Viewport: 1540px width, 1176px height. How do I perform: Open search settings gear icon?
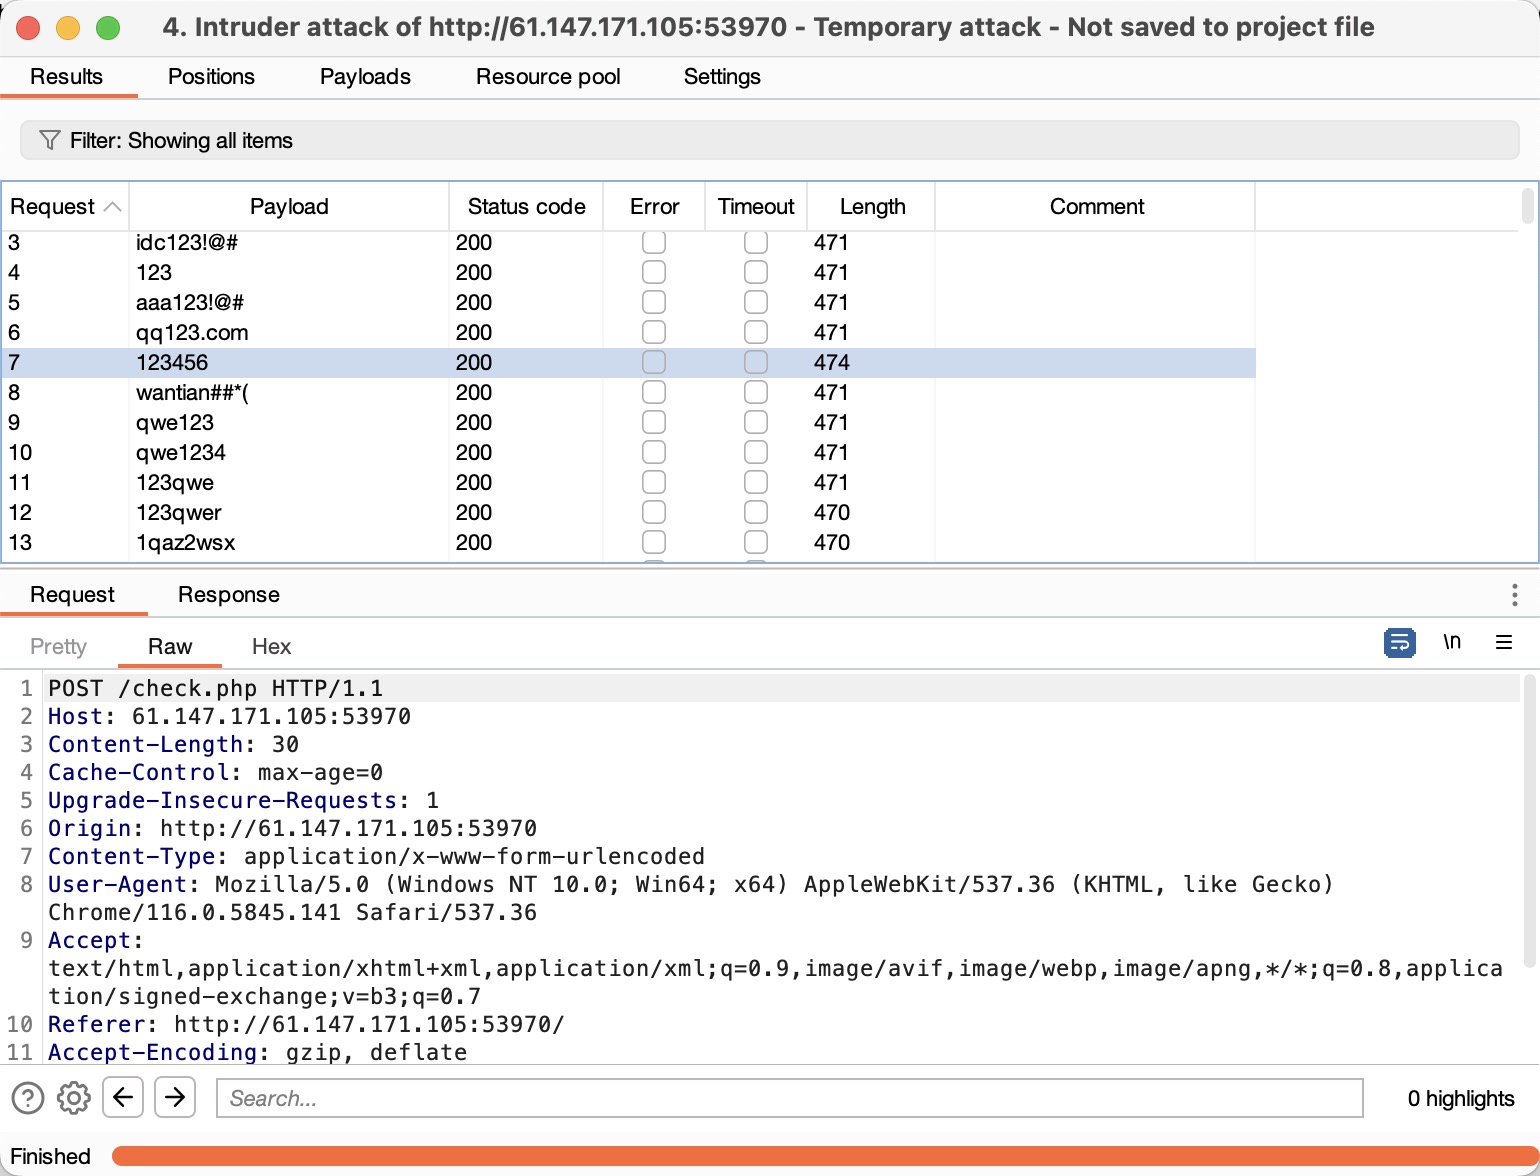pyautogui.click(x=73, y=1098)
